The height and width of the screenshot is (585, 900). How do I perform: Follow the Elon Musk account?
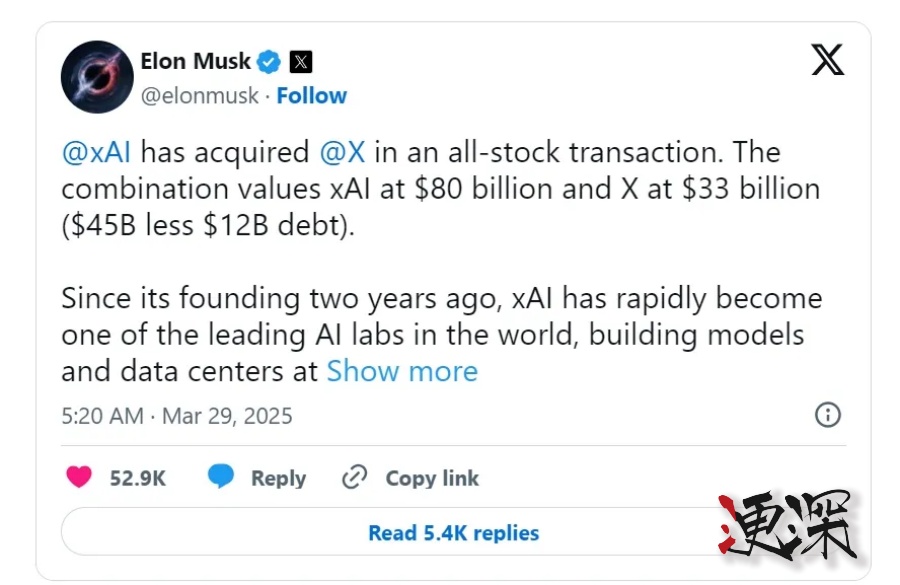[x=312, y=96]
